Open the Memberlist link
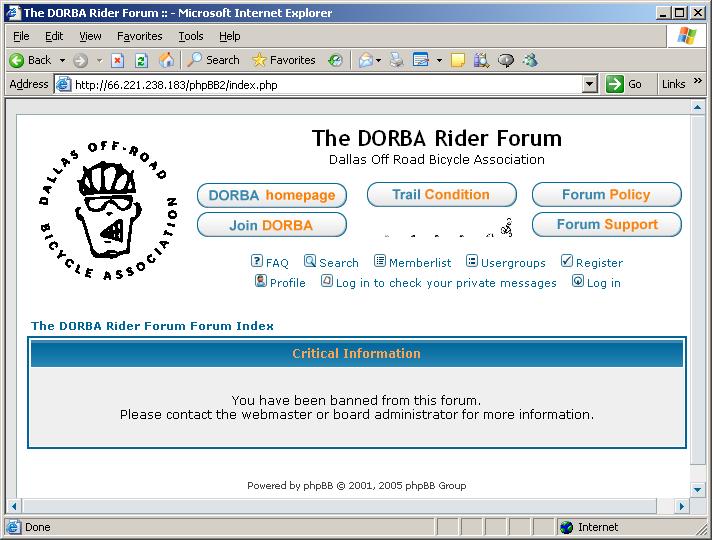712x540 pixels. click(x=412, y=263)
